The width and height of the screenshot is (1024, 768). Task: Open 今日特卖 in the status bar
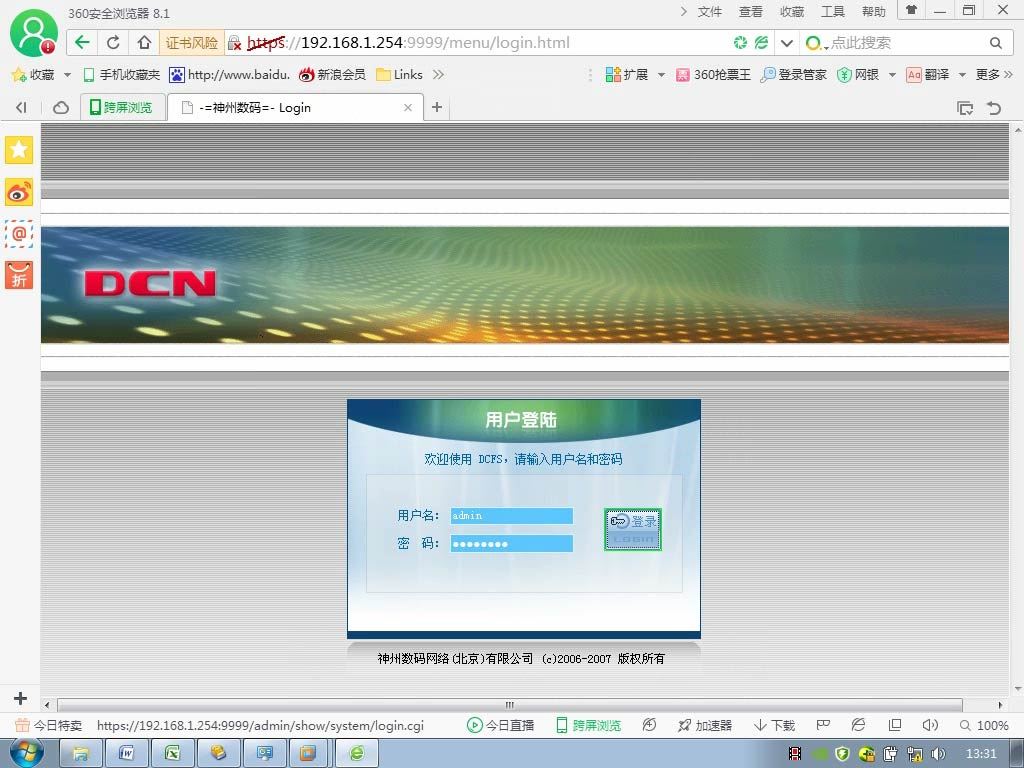click(x=49, y=726)
